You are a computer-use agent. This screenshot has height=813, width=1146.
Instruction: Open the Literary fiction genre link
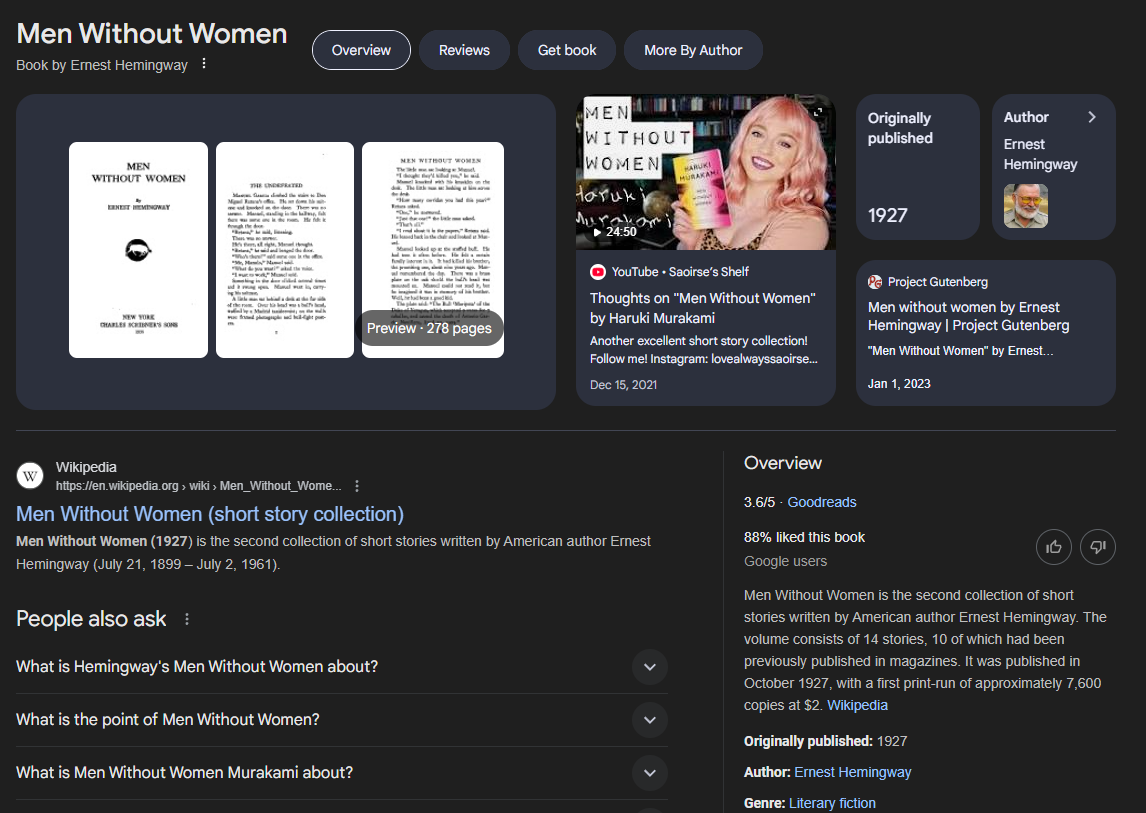[x=832, y=803]
